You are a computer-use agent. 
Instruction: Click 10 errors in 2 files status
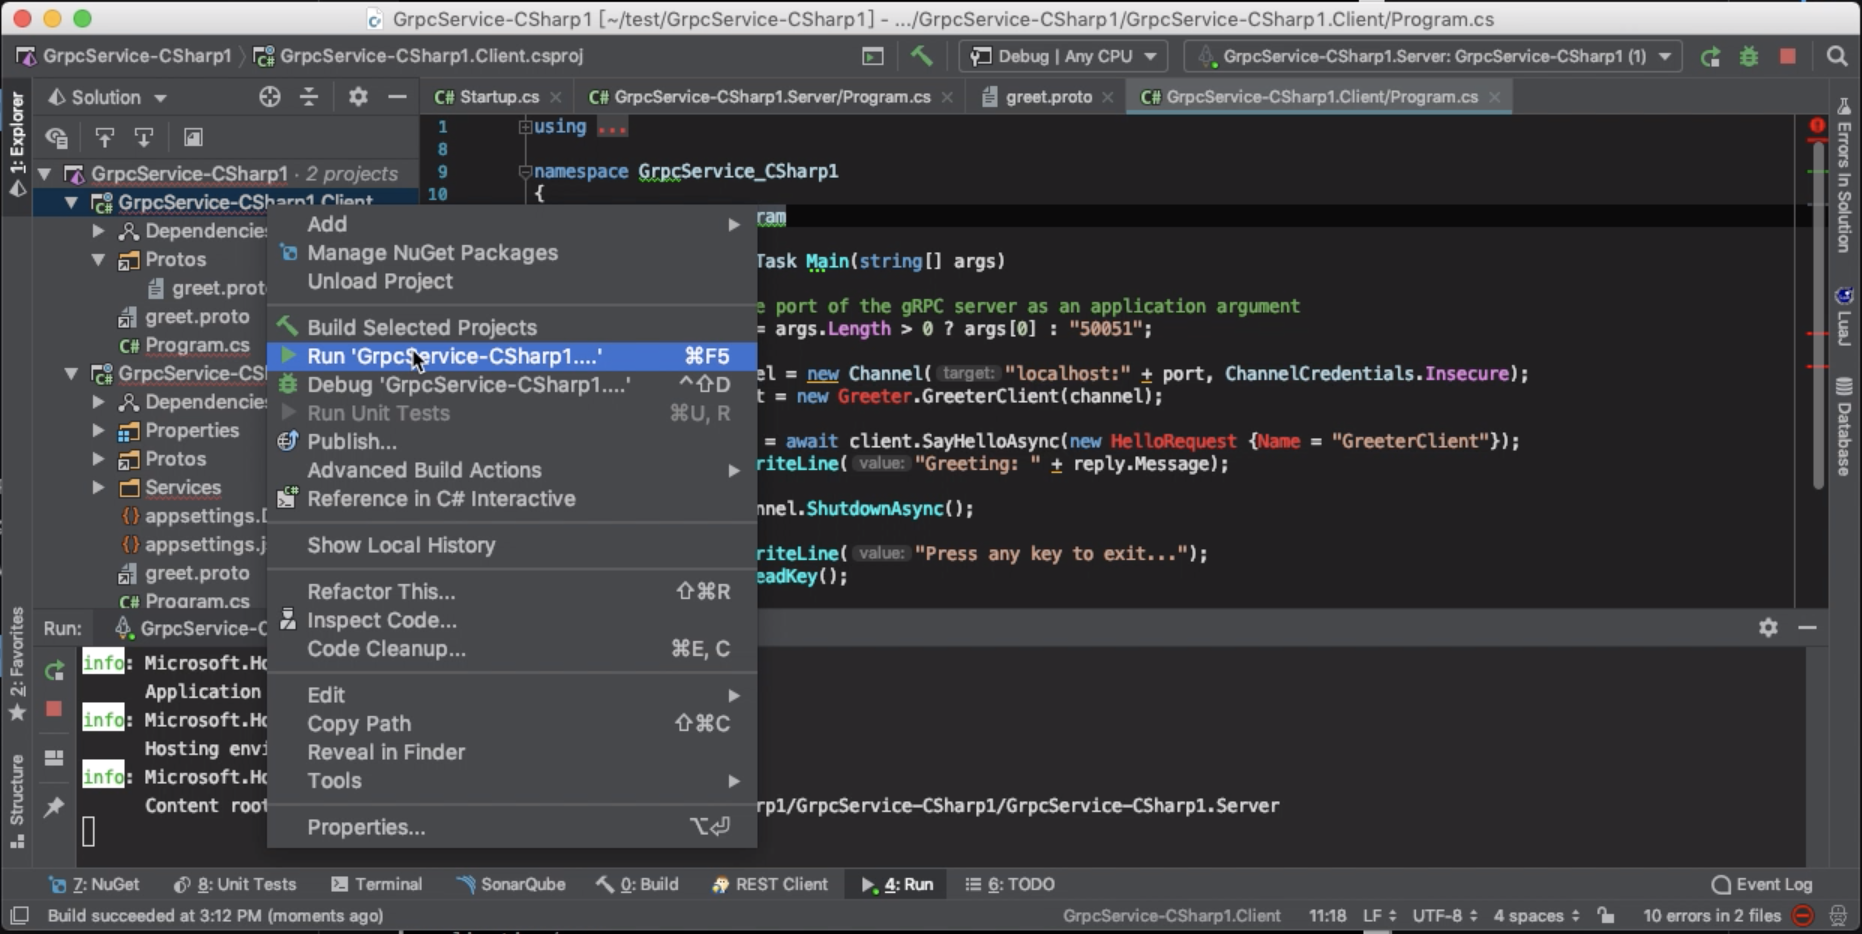(1712, 915)
